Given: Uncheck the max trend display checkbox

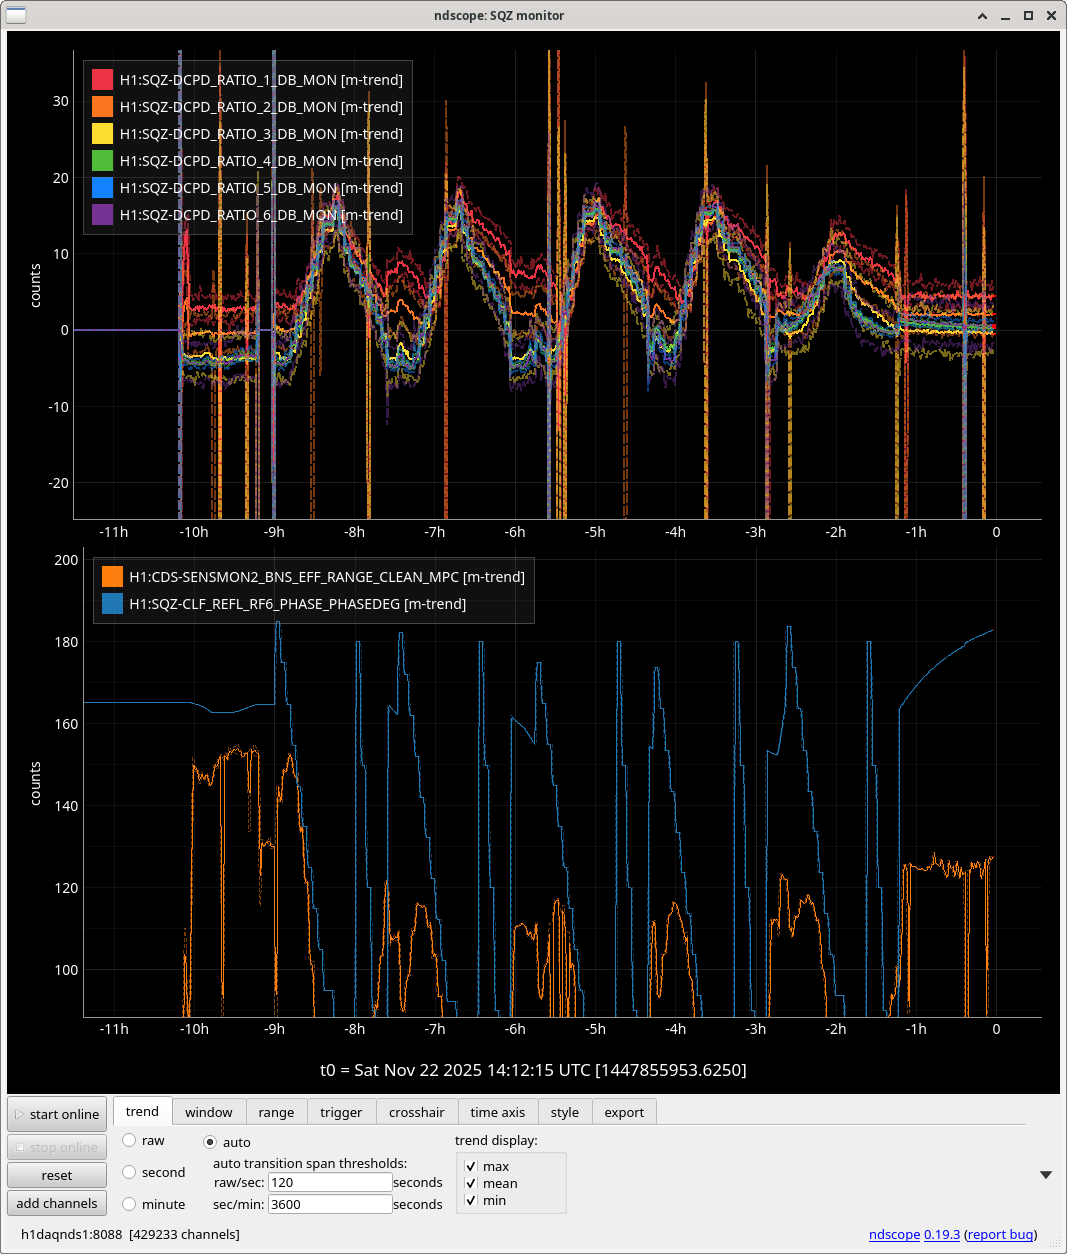Looking at the screenshot, I should pos(471,1167).
